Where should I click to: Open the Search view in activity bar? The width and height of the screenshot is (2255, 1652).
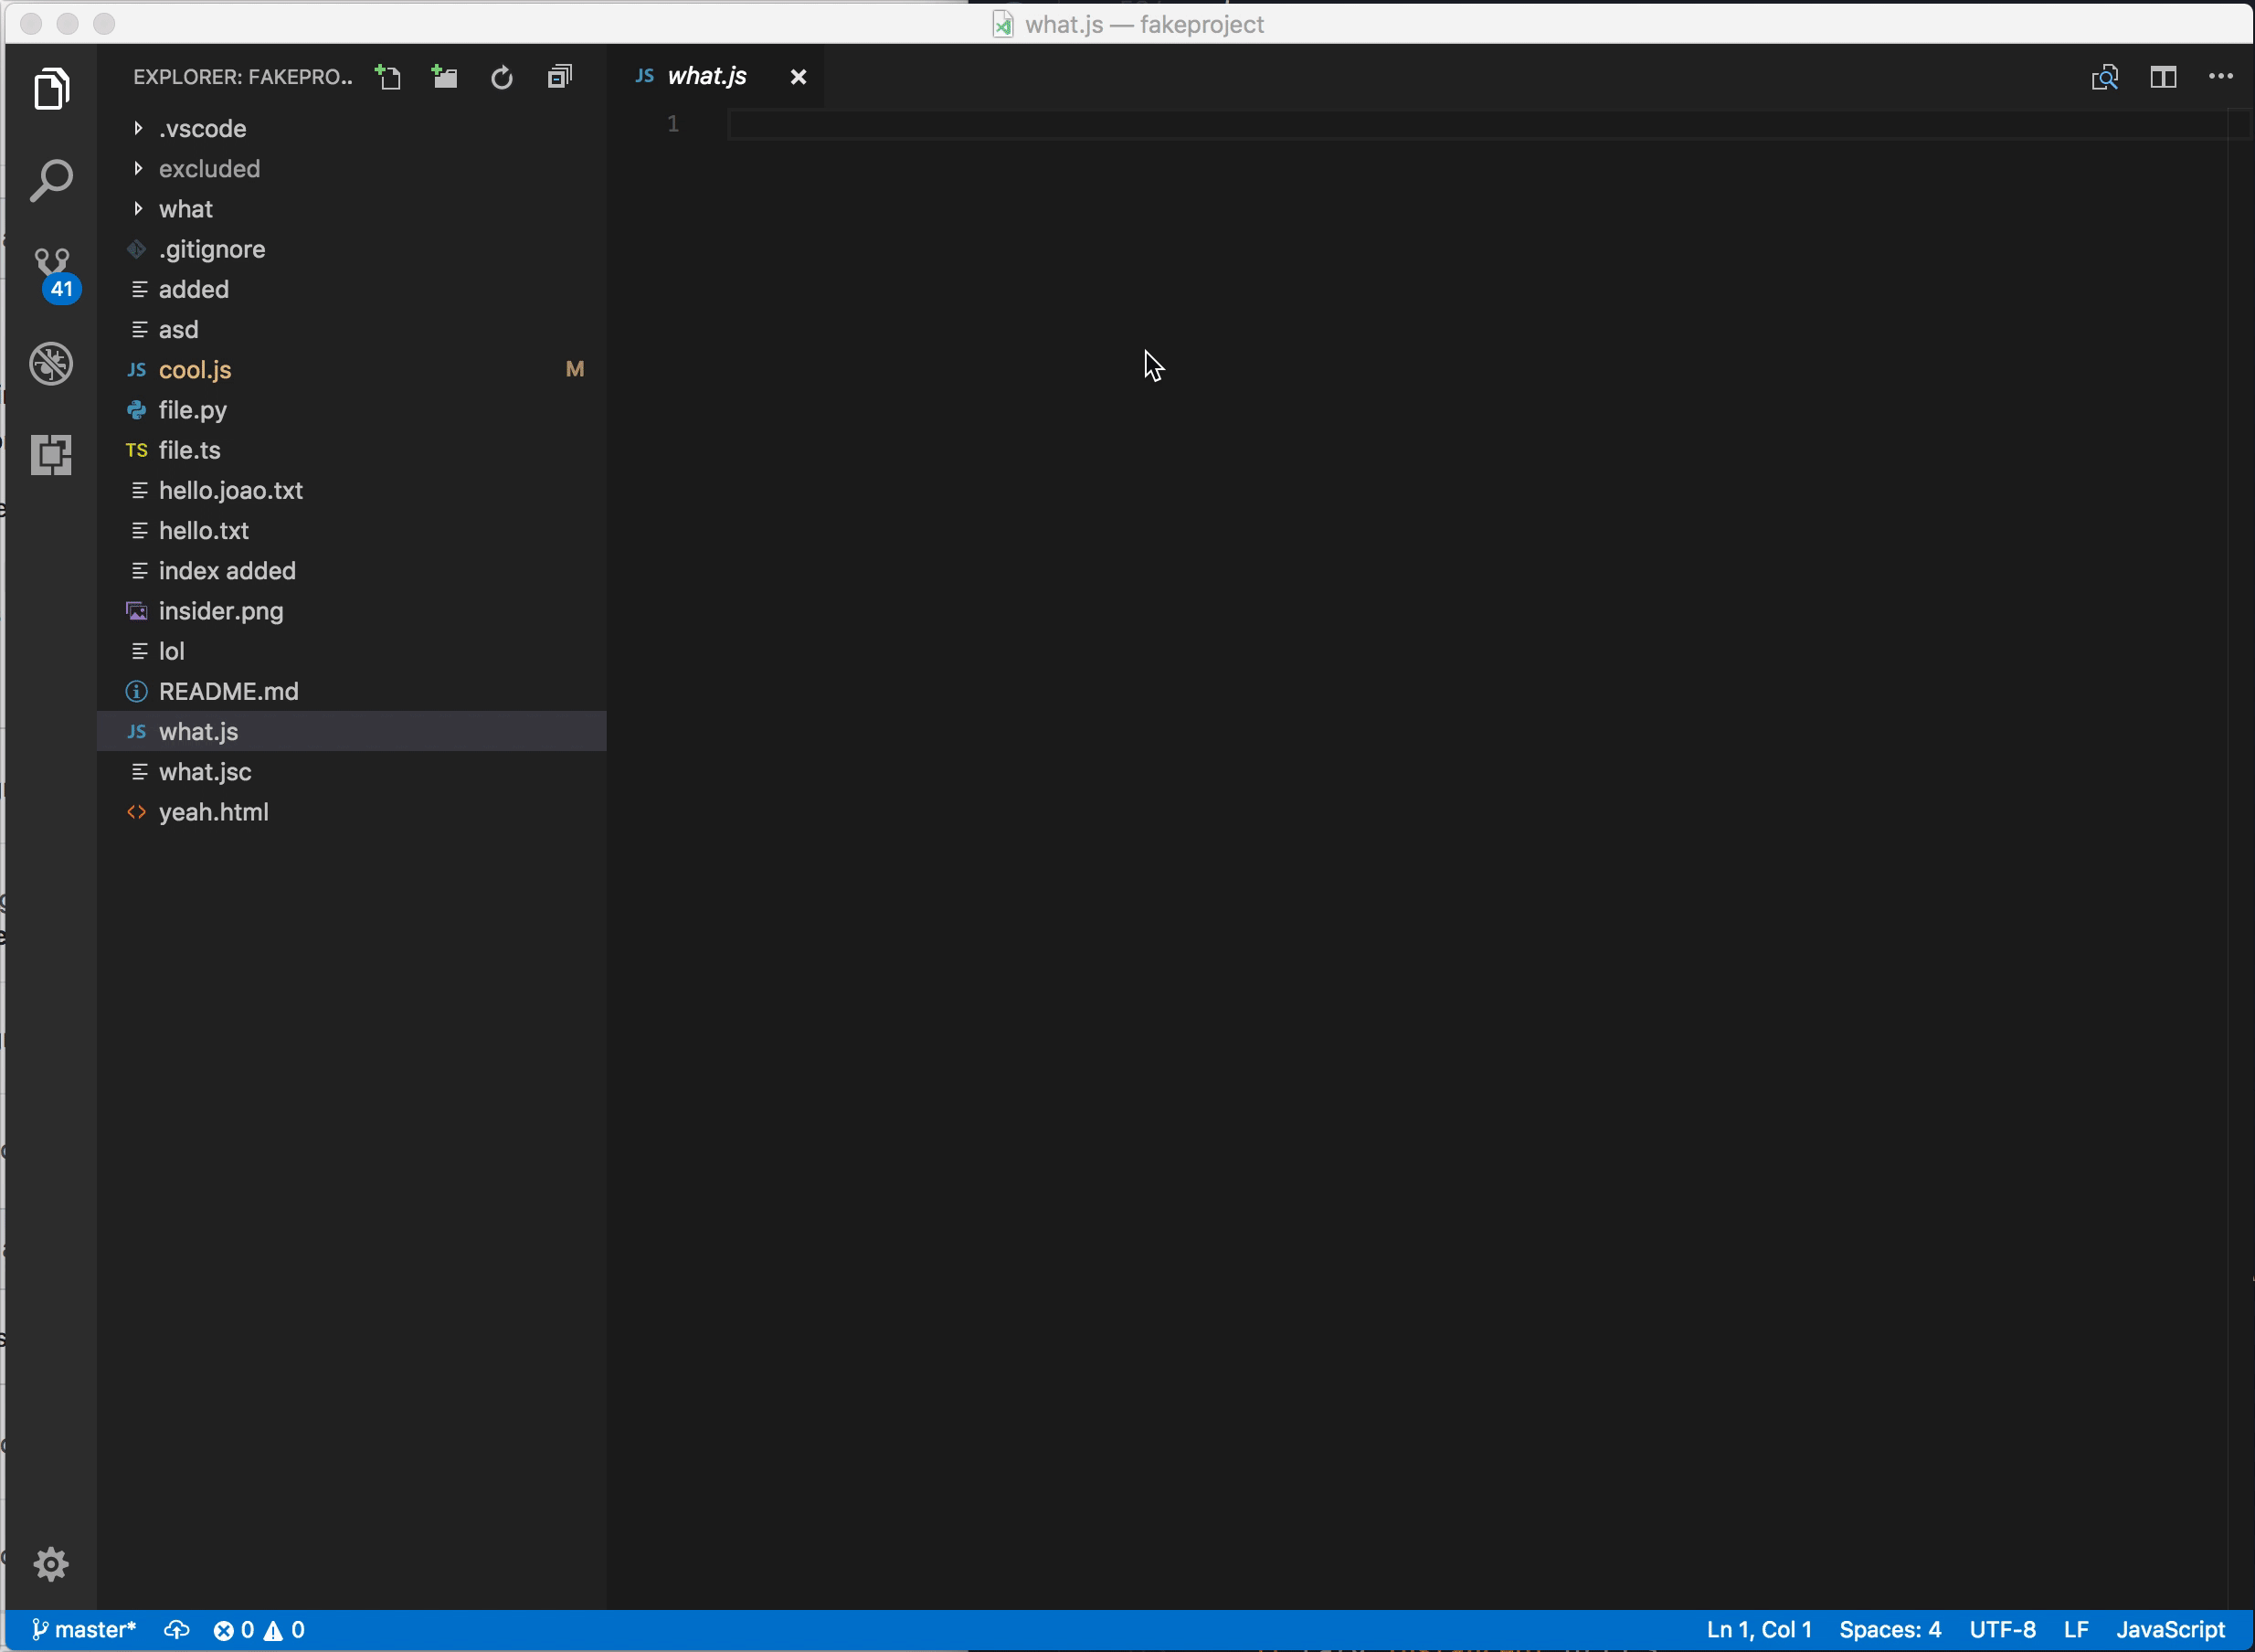pos(51,181)
